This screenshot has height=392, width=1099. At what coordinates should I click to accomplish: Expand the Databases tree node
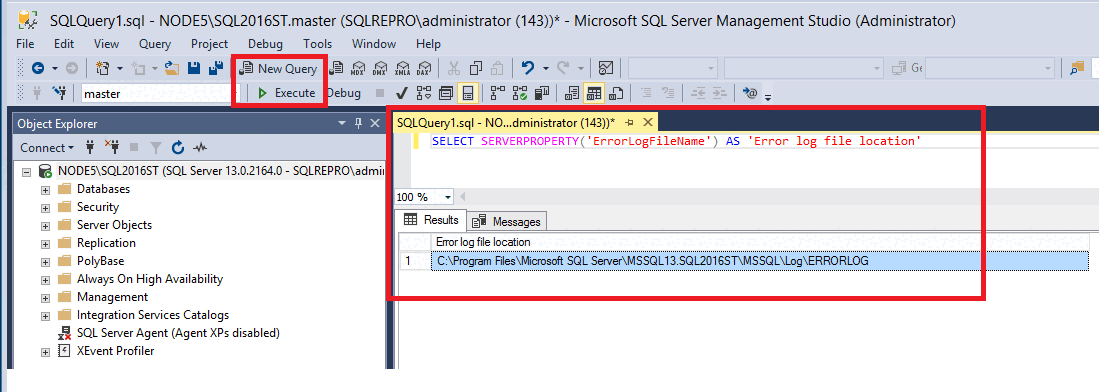[46, 189]
